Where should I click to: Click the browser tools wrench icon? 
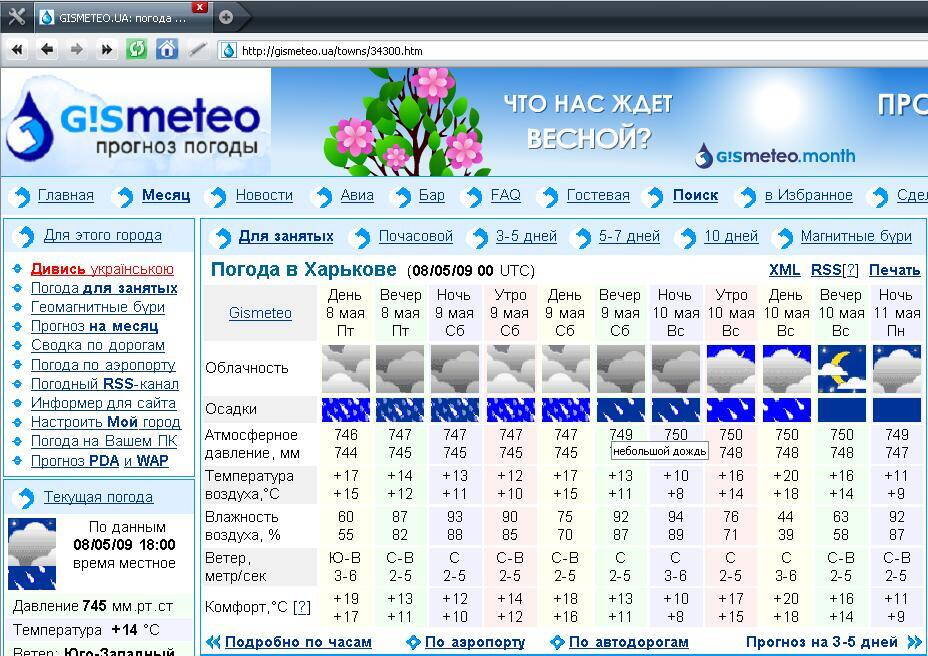(x=16, y=17)
